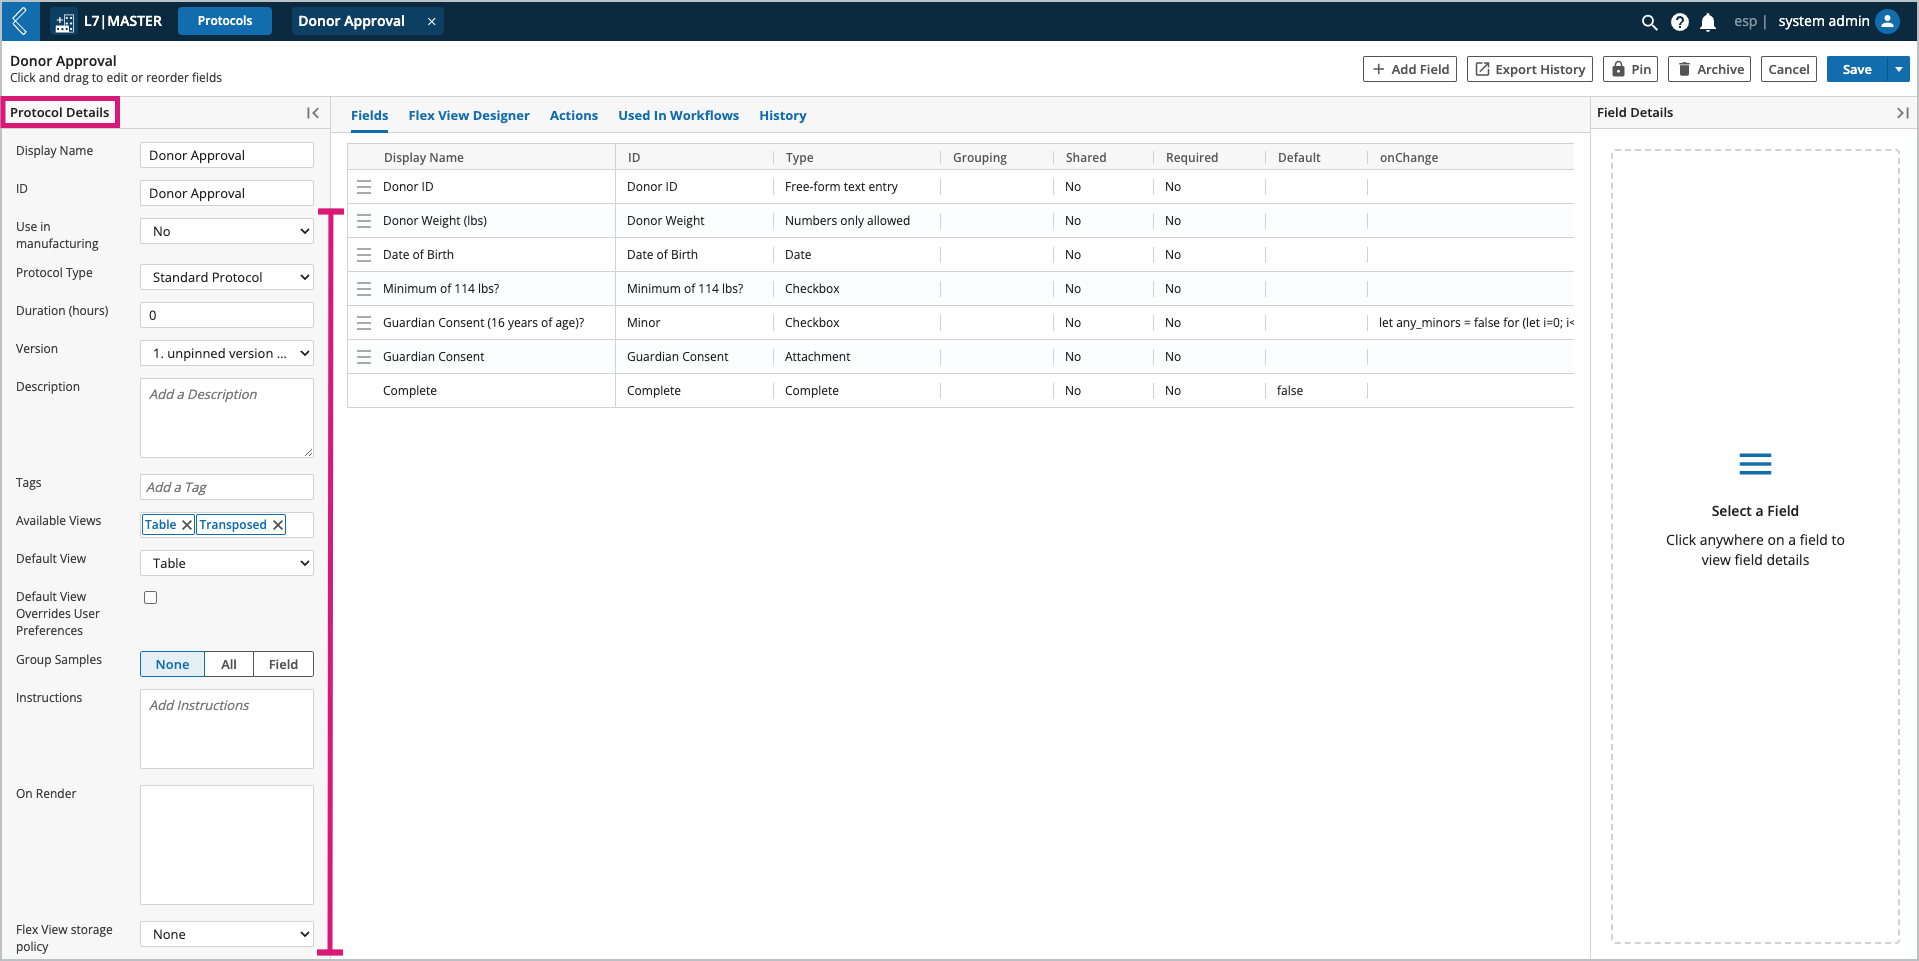
Task: Set Group Samples to All
Action: tap(229, 664)
